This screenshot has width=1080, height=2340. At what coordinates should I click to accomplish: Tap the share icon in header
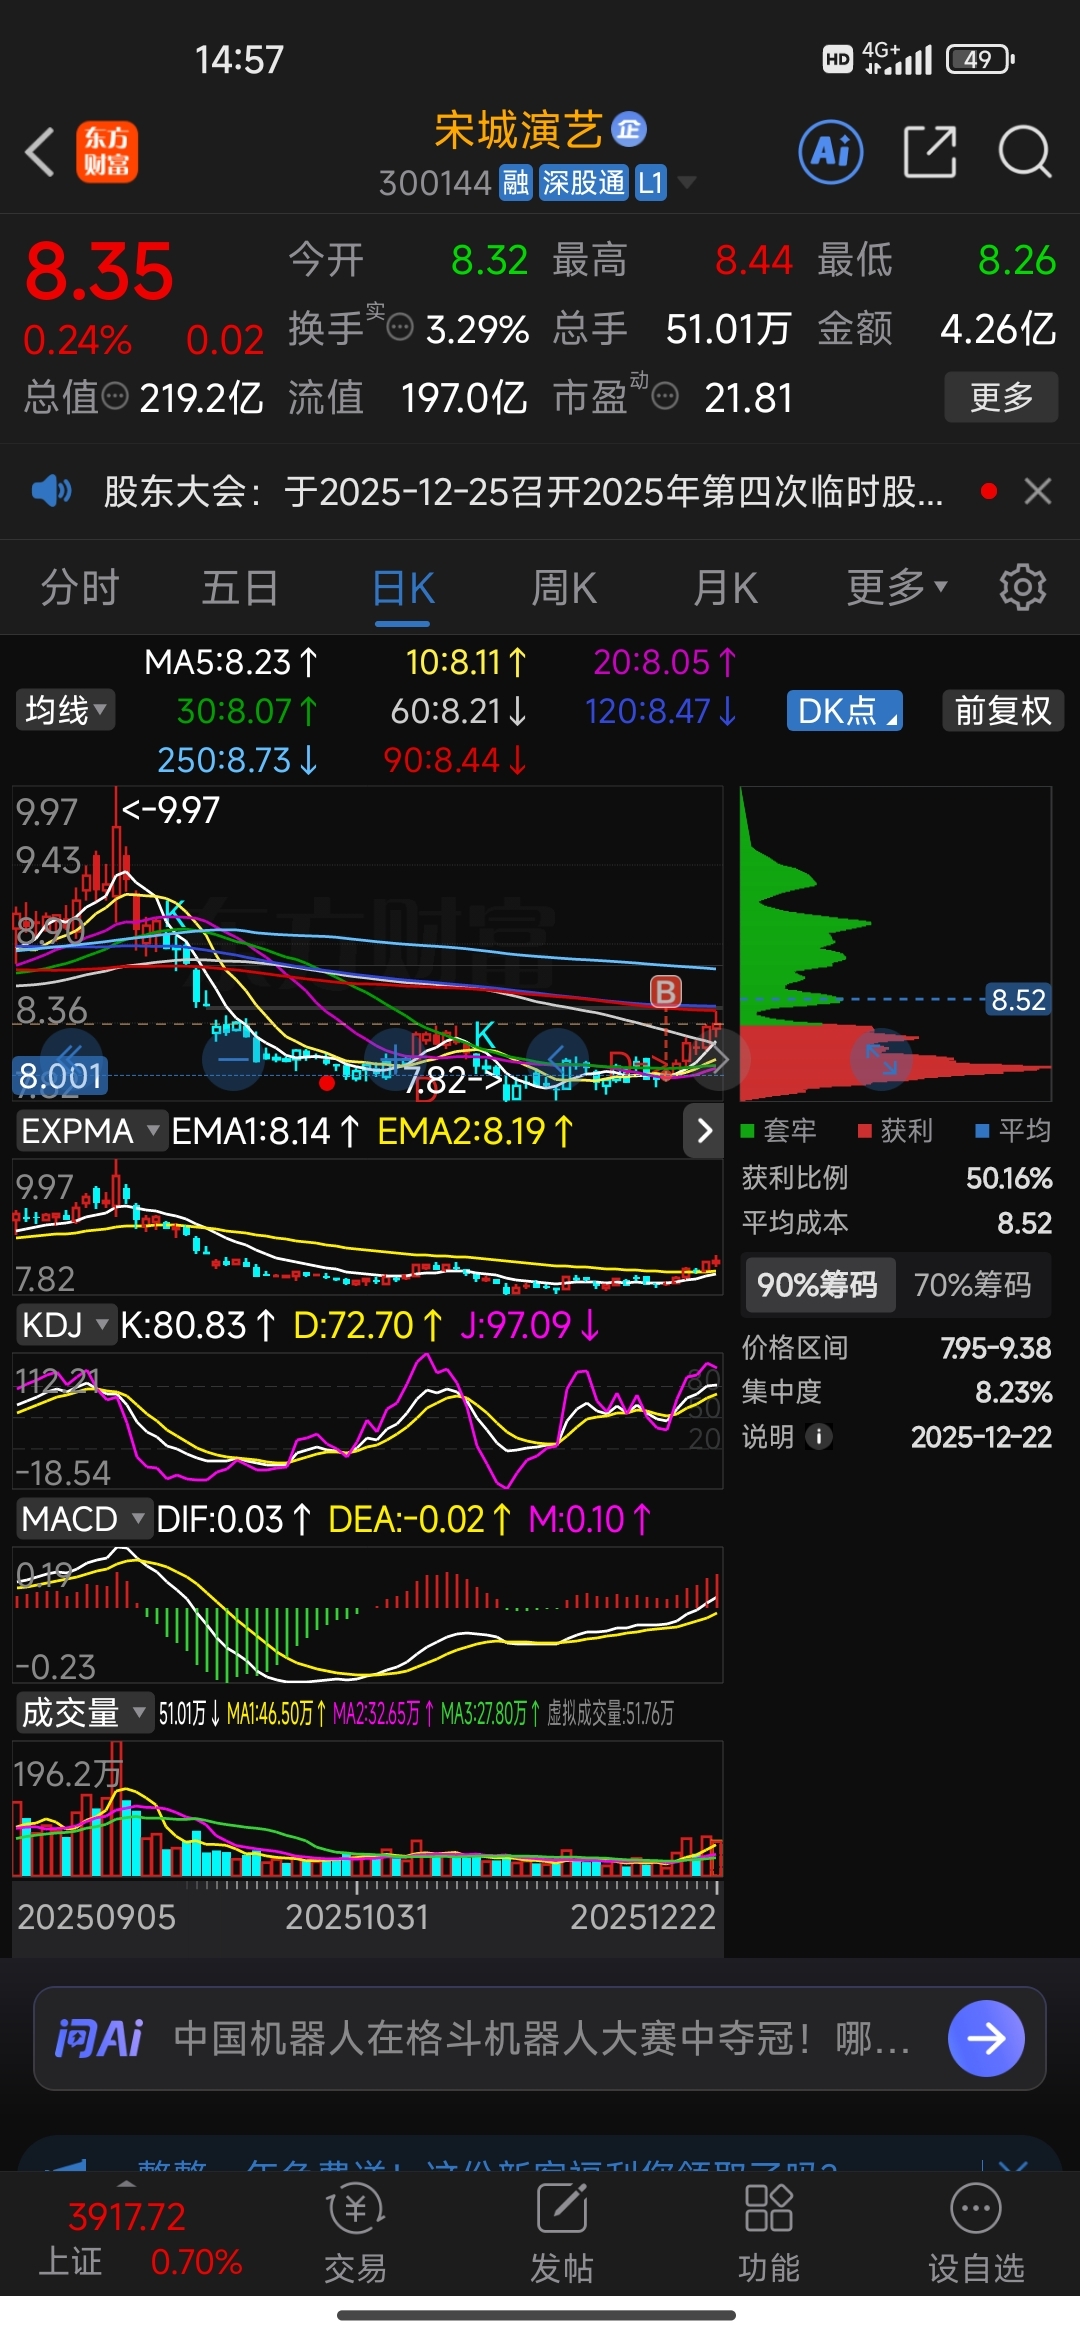coord(930,152)
